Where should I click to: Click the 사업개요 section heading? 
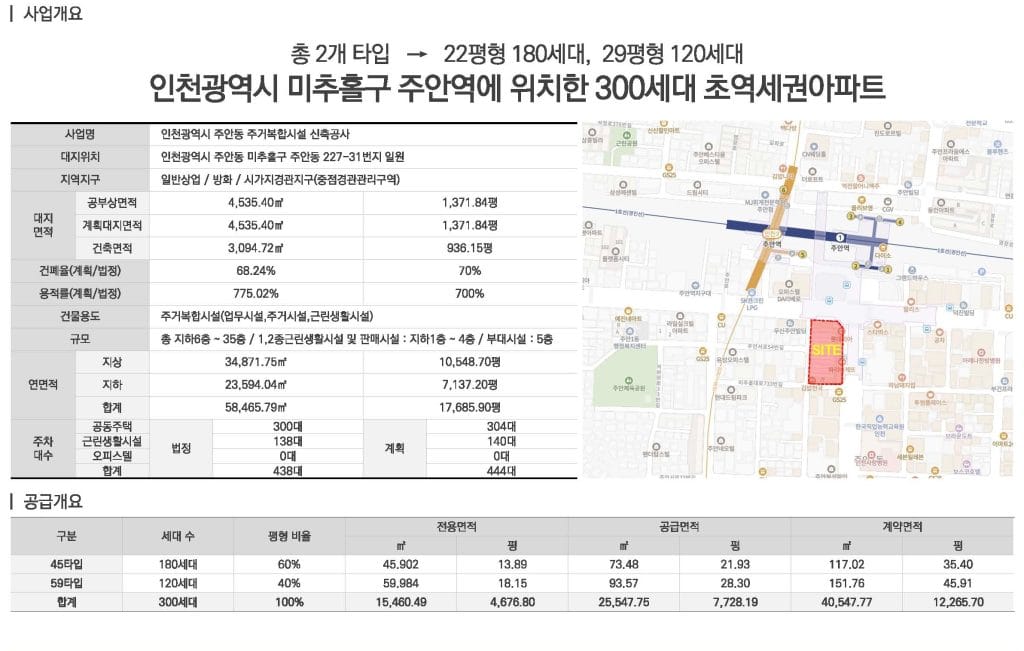(x=52, y=15)
